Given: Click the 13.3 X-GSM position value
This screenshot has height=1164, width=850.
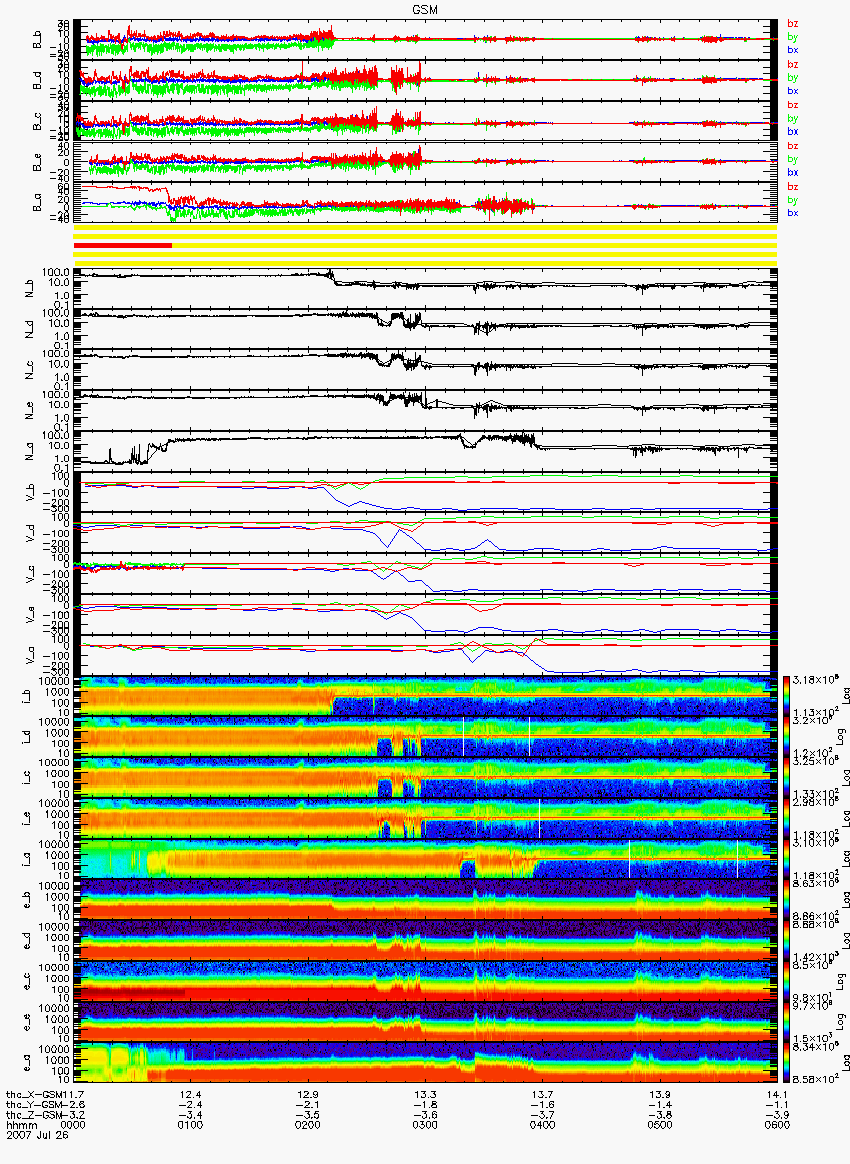Looking at the screenshot, I should (425, 1094).
